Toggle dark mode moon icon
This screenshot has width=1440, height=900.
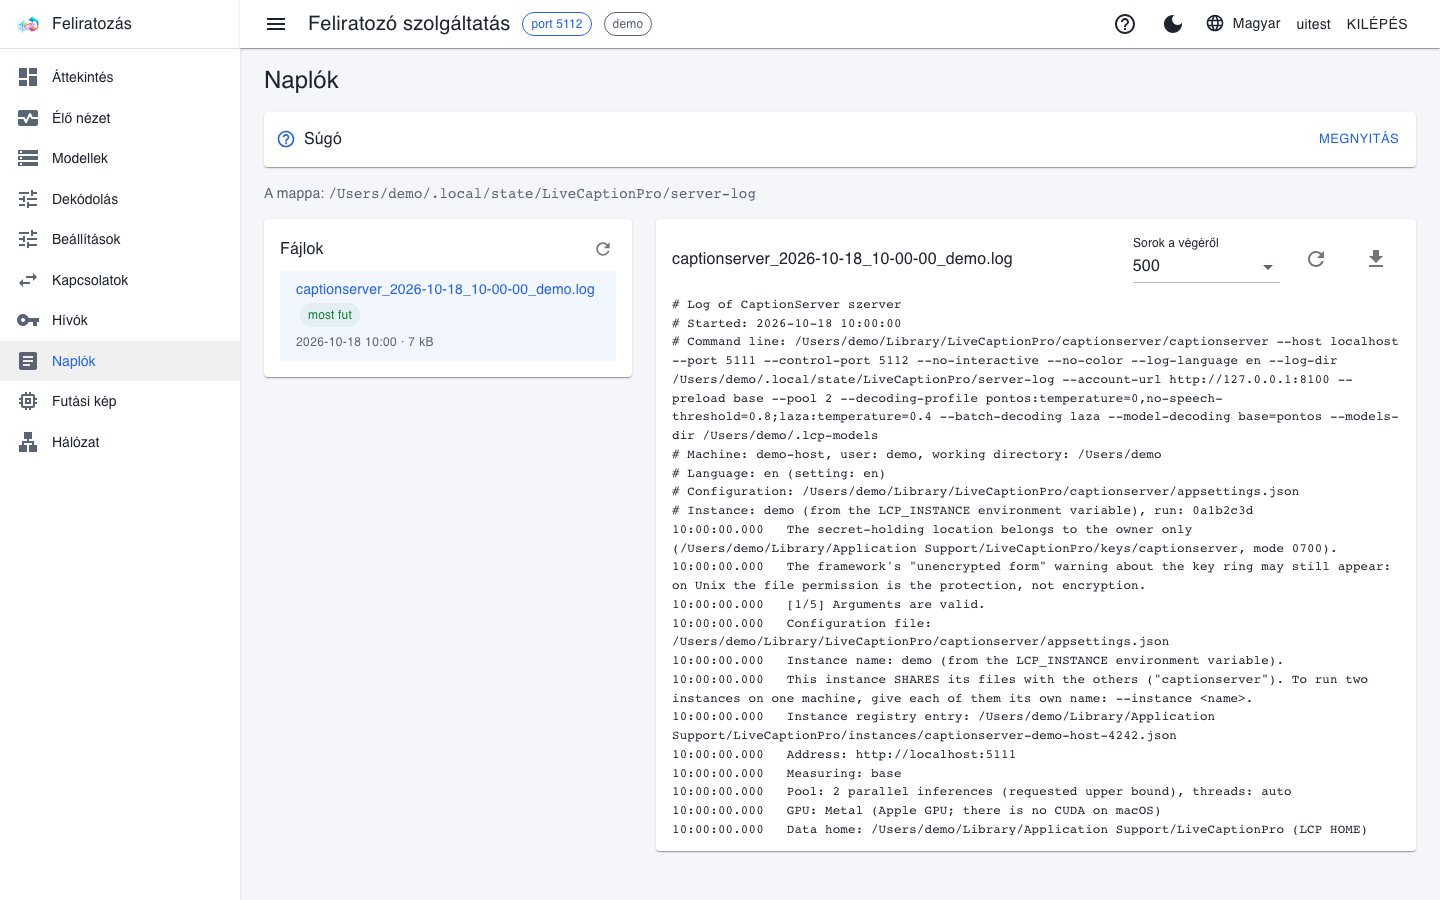coord(1173,24)
